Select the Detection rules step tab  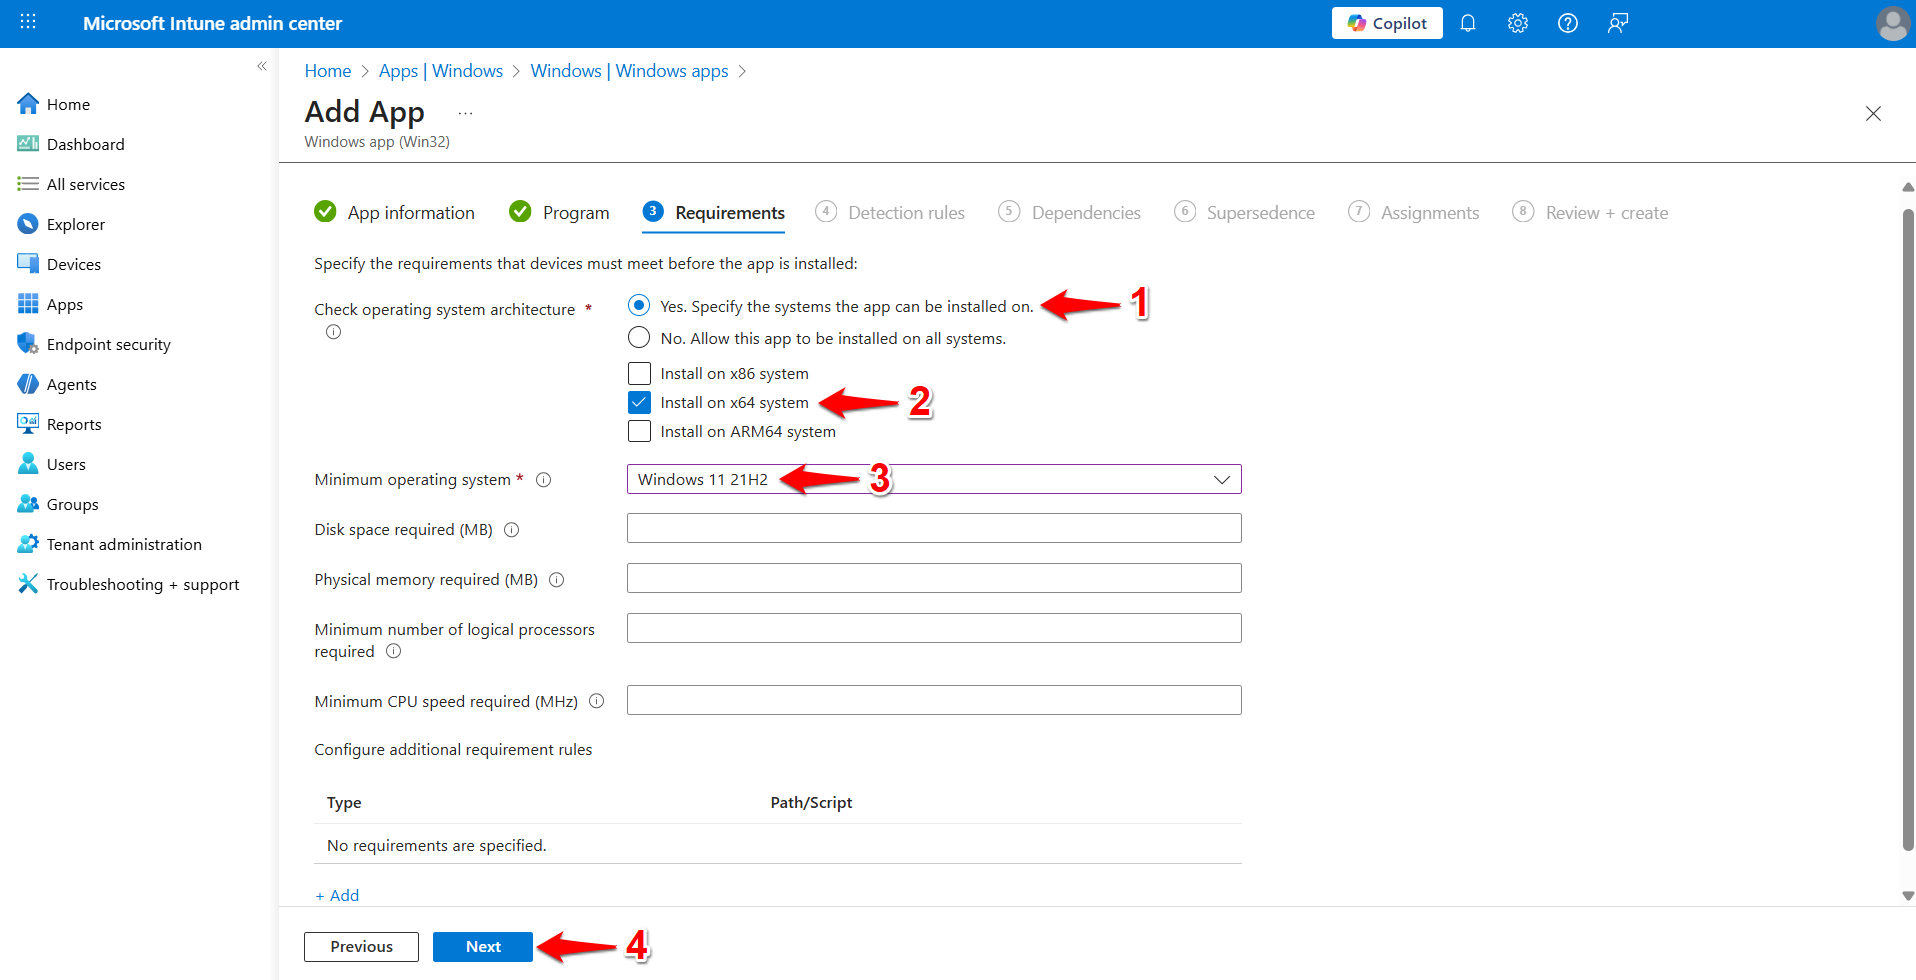coord(889,212)
